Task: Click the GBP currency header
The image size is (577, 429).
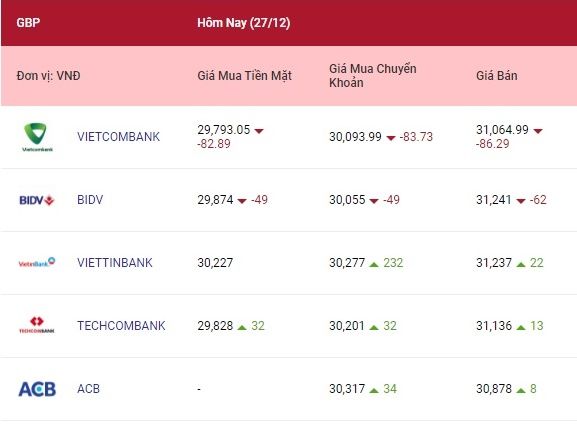Action: pyautogui.click(x=28, y=23)
